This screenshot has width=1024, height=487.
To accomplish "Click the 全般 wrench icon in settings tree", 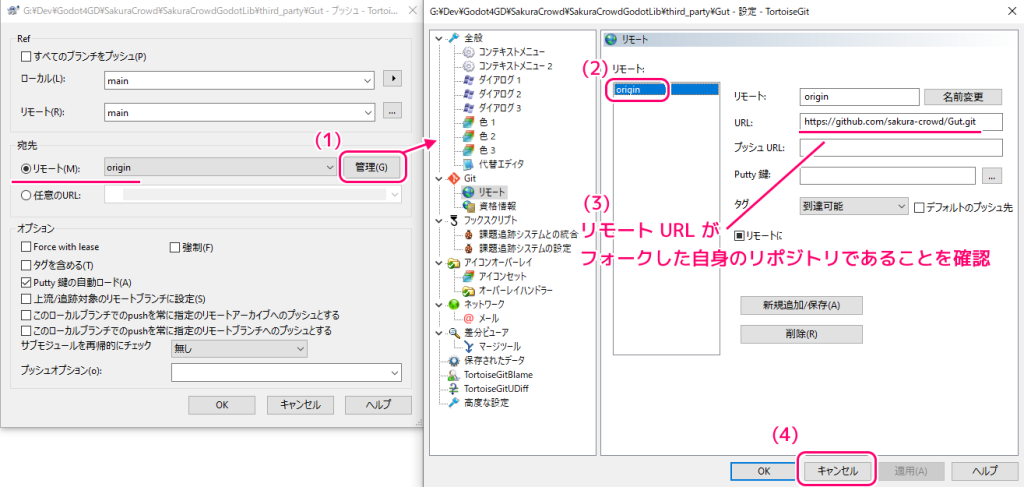I will [x=455, y=39].
